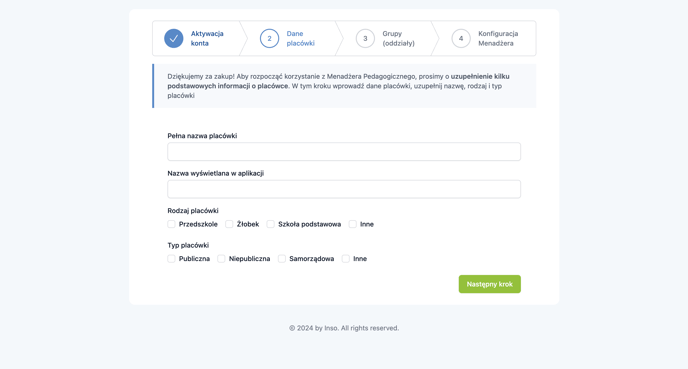Check Inne under Rodzaj placówki
This screenshot has height=369, width=688.
[352, 224]
